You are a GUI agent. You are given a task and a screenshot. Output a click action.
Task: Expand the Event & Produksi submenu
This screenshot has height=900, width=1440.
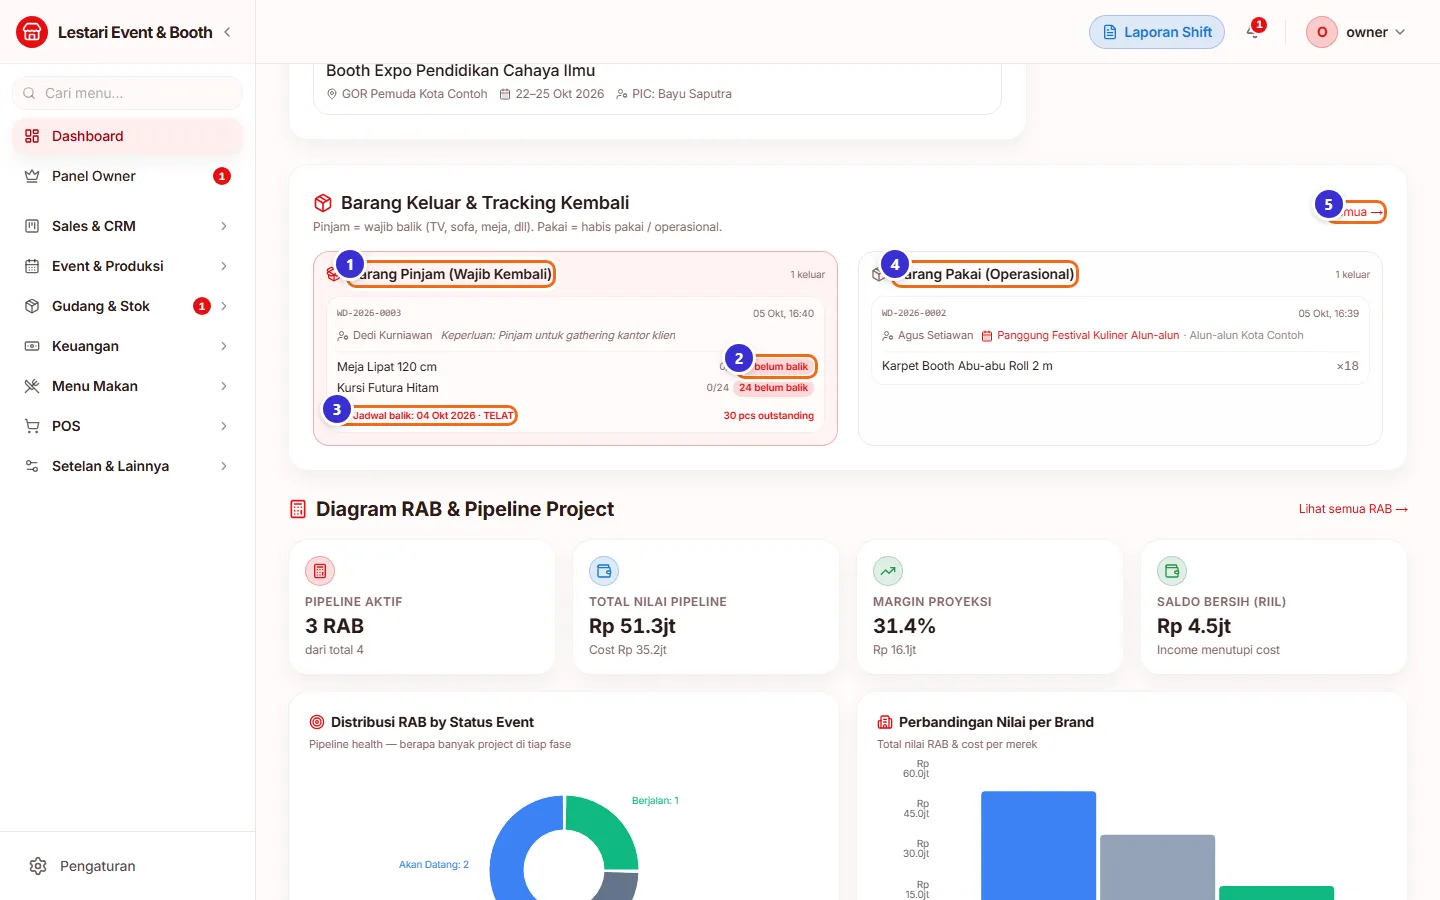pyautogui.click(x=128, y=266)
